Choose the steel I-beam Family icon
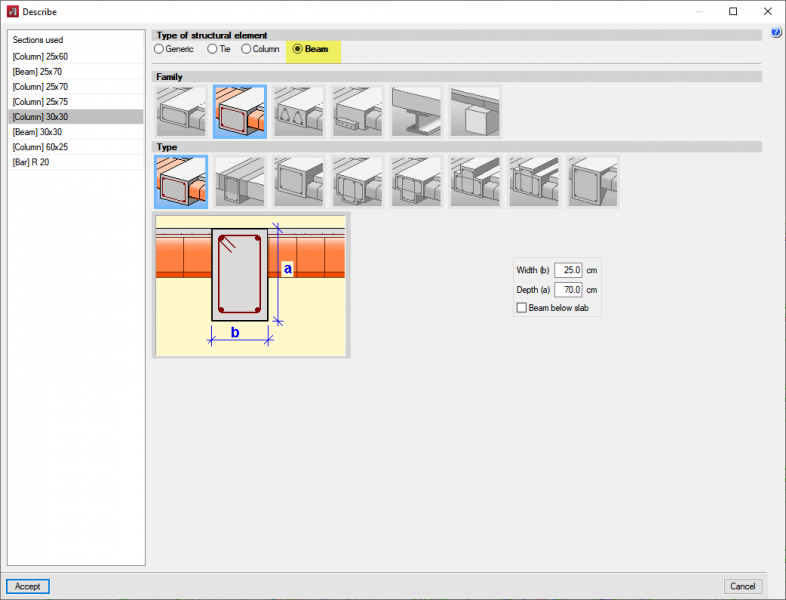This screenshot has width=786, height=600. coord(416,111)
